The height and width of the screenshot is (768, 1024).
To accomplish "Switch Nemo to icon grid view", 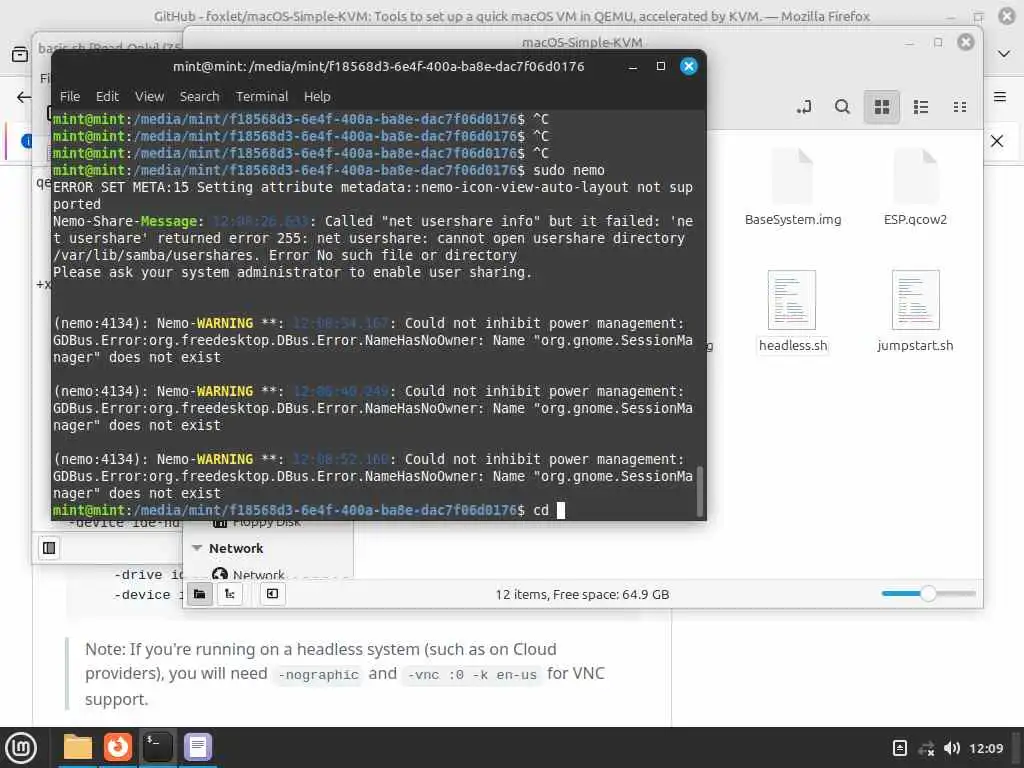I will pos(882,107).
